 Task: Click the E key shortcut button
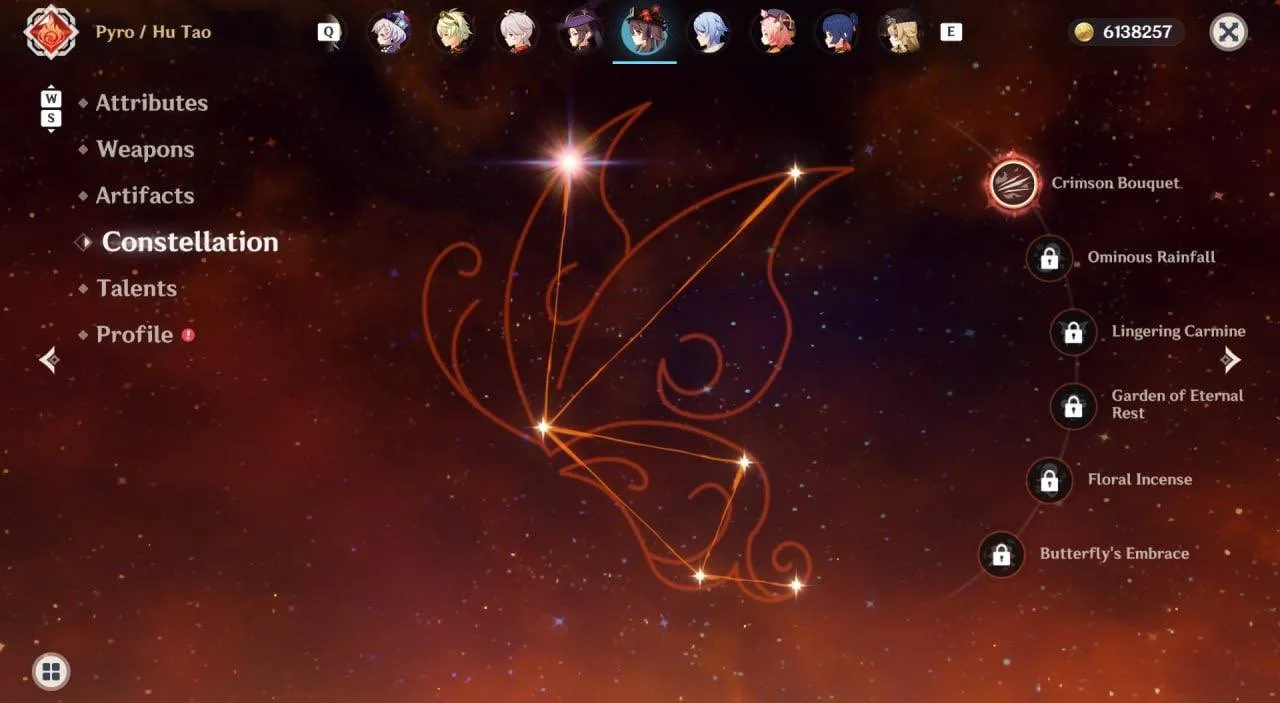(x=951, y=32)
